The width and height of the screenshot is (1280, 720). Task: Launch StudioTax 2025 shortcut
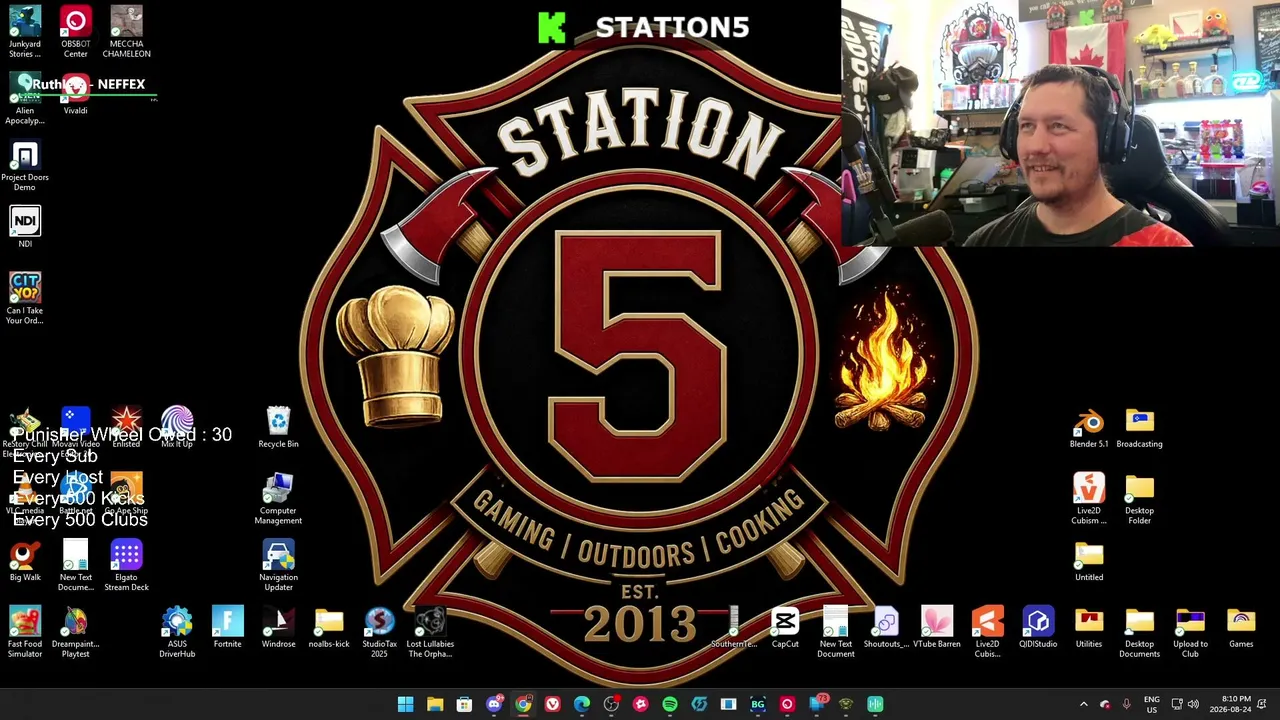(379, 633)
